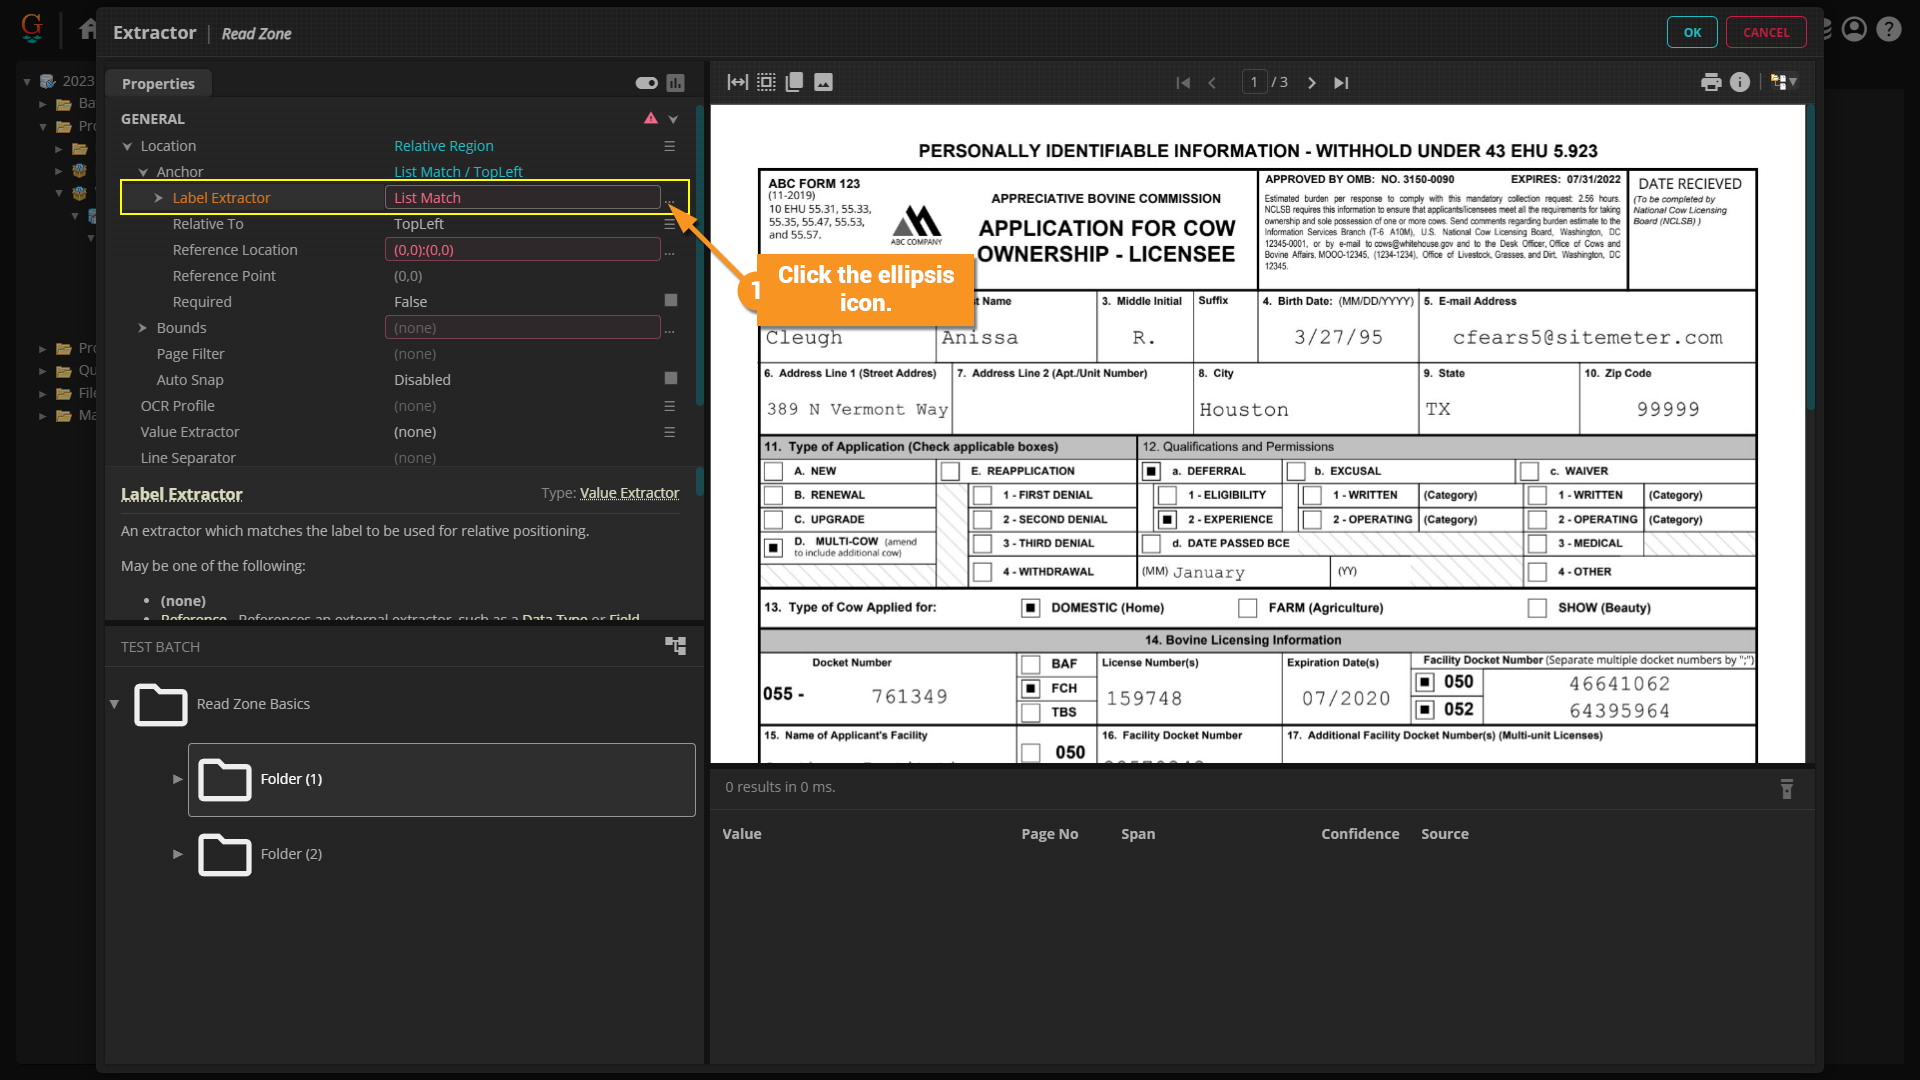The width and height of the screenshot is (1920, 1080).
Task: Click the fit-to-width icon in viewer toolbar
Action: (x=737, y=83)
